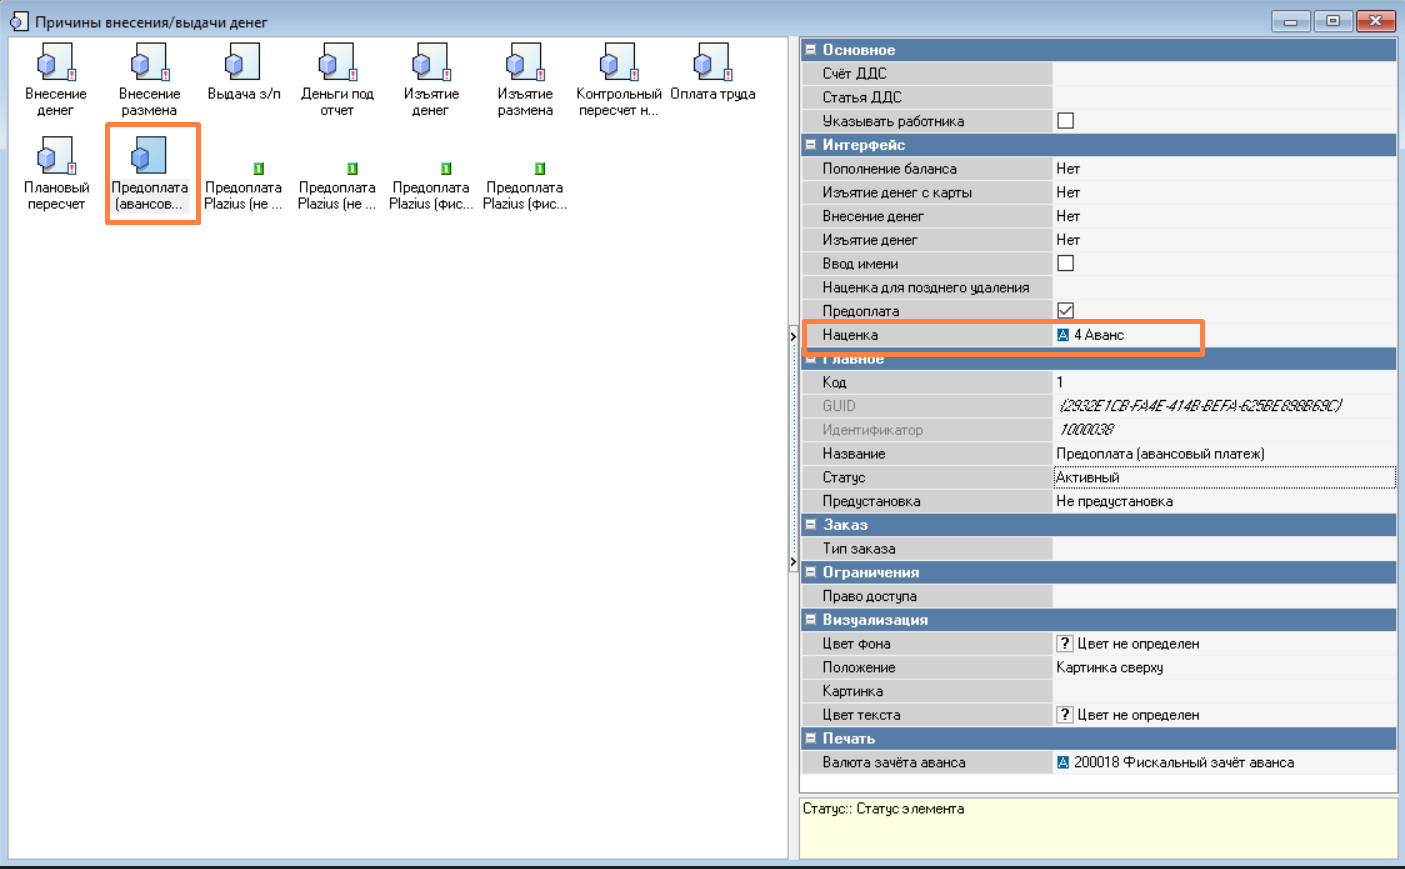Select the Внесение денег icon
The width and height of the screenshot is (1405, 869).
[x=56, y=65]
